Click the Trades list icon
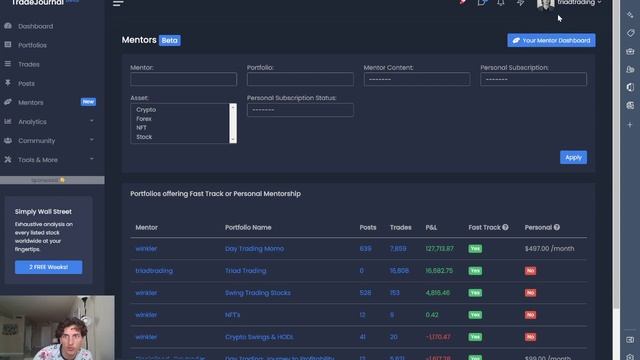 point(8,64)
